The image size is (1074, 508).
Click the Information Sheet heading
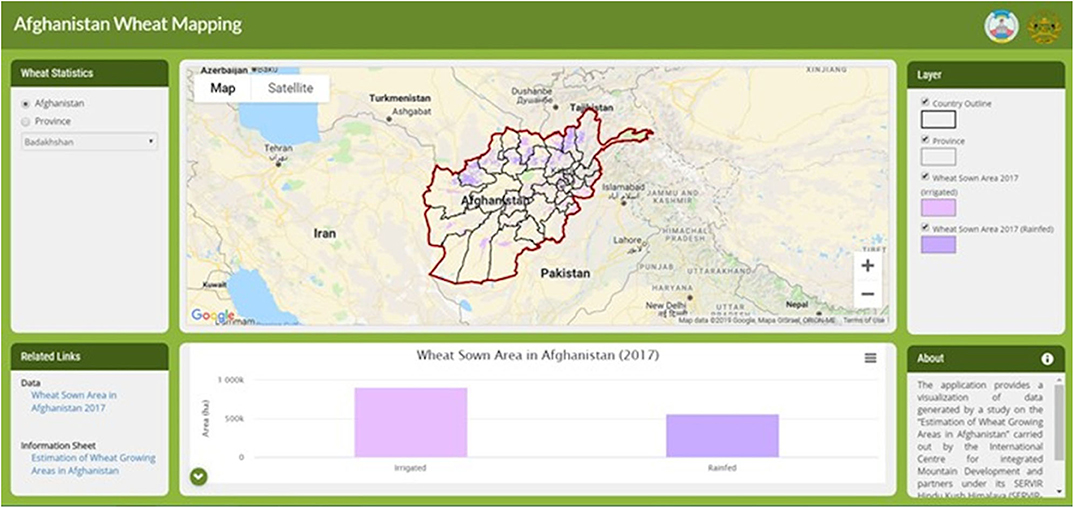pyautogui.click(x=59, y=446)
